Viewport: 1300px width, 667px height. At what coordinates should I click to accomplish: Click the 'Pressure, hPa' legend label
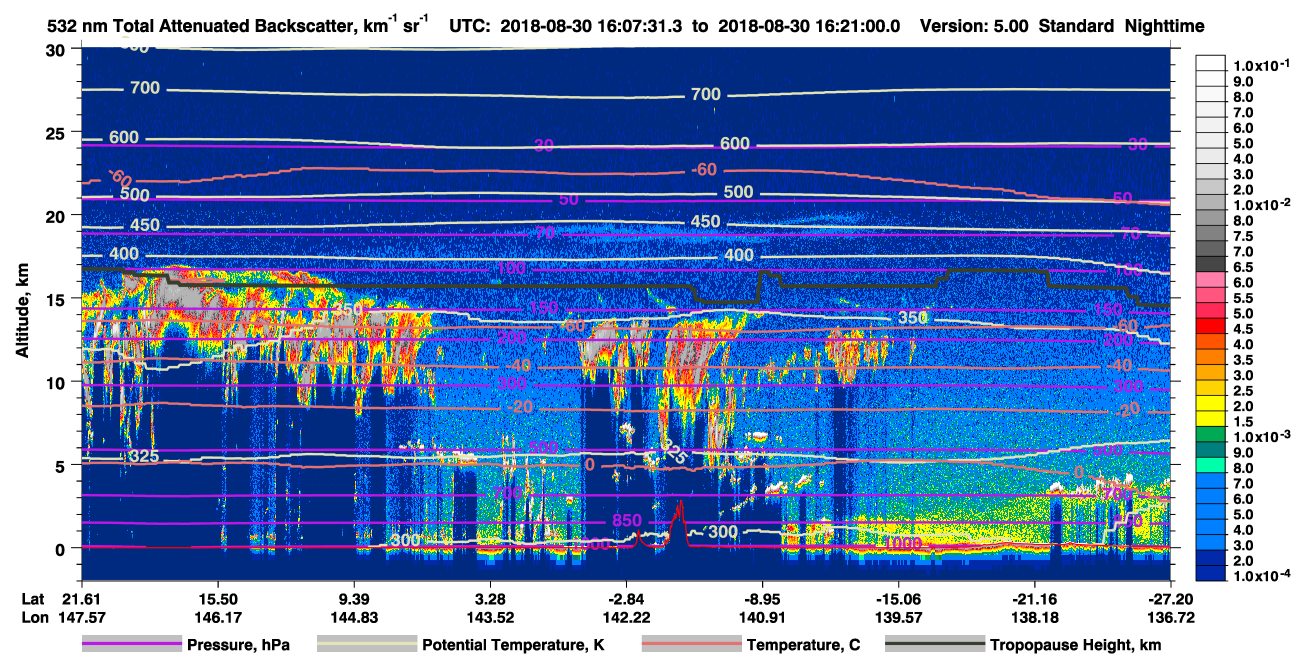point(239,645)
